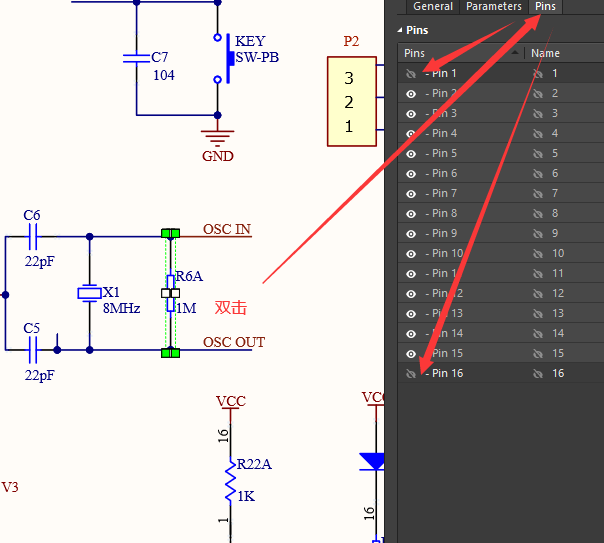This screenshot has width=604, height=543.
Task: Toggle visibility eye for Pin 8
Action: (x=411, y=214)
